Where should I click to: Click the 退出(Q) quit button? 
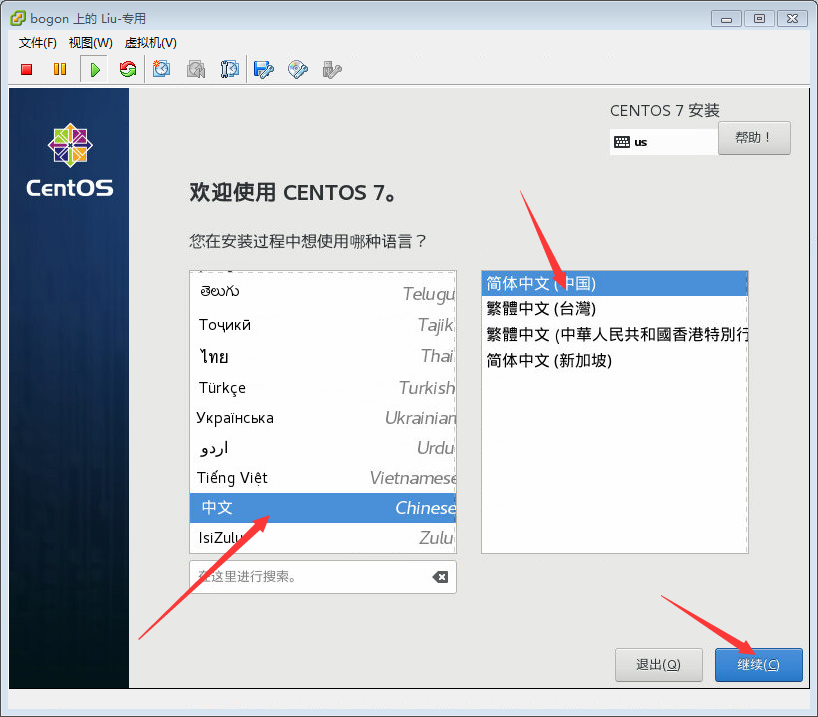coord(658,665)
